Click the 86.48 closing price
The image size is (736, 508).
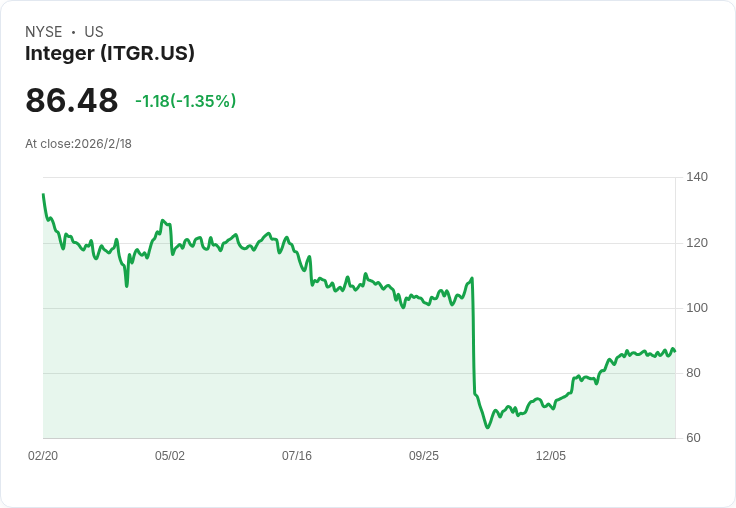pos(72,101)
